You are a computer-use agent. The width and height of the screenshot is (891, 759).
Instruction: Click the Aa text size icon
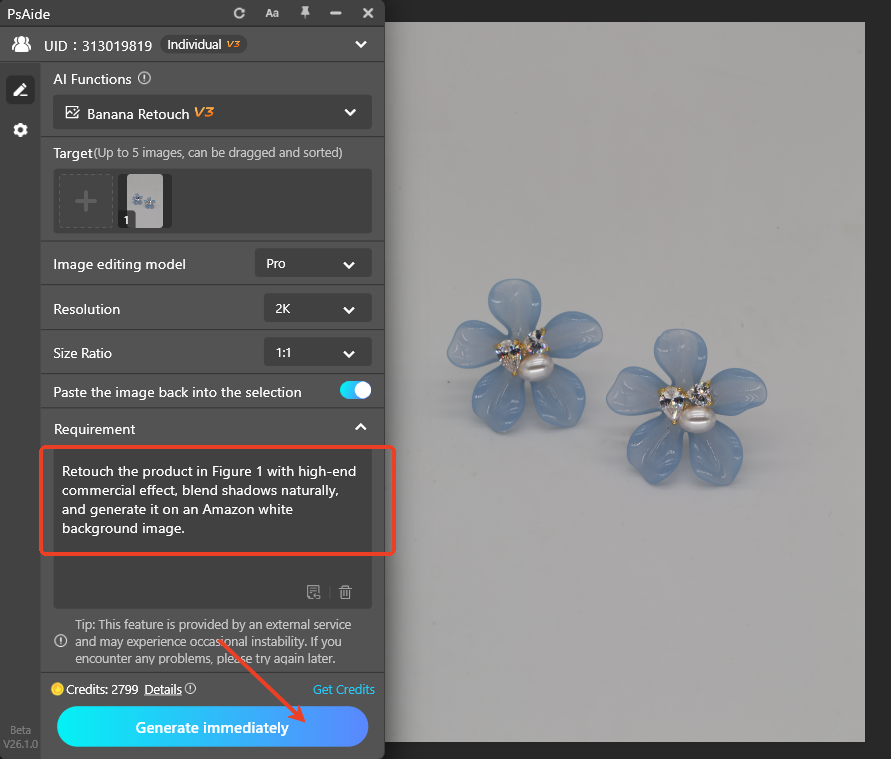click(x=272, y=13)
